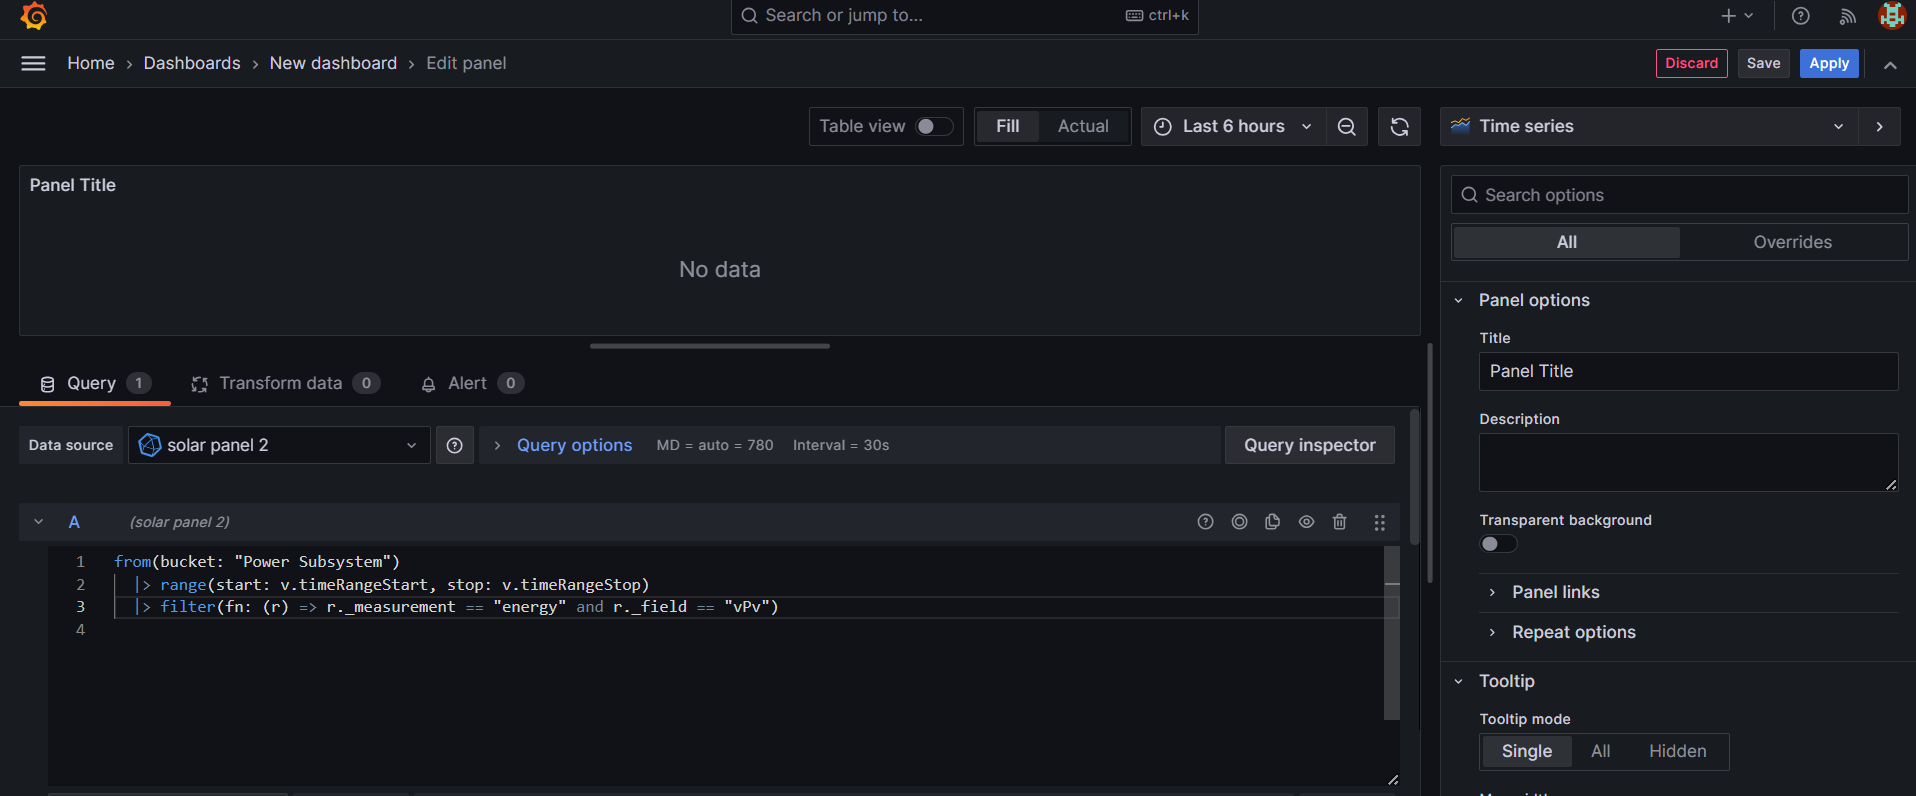Click the panel and query pane splitter bar
This screenshot has height=796, width=1916.
click(710, 346)
